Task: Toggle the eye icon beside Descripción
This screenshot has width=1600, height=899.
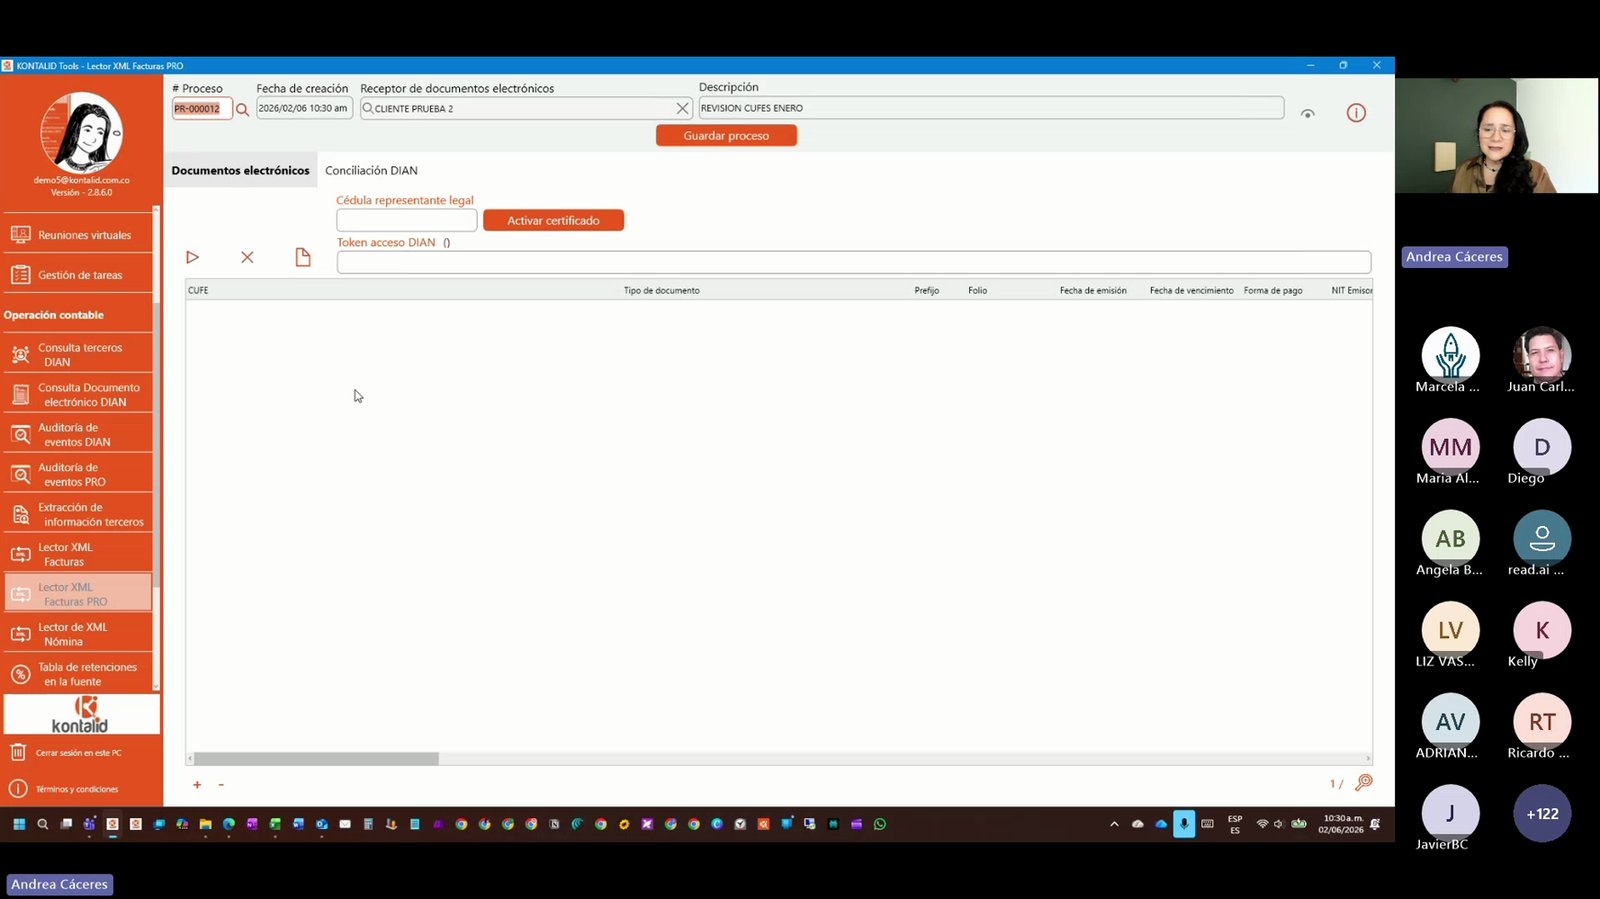Action: click(x=1307, y=114)
